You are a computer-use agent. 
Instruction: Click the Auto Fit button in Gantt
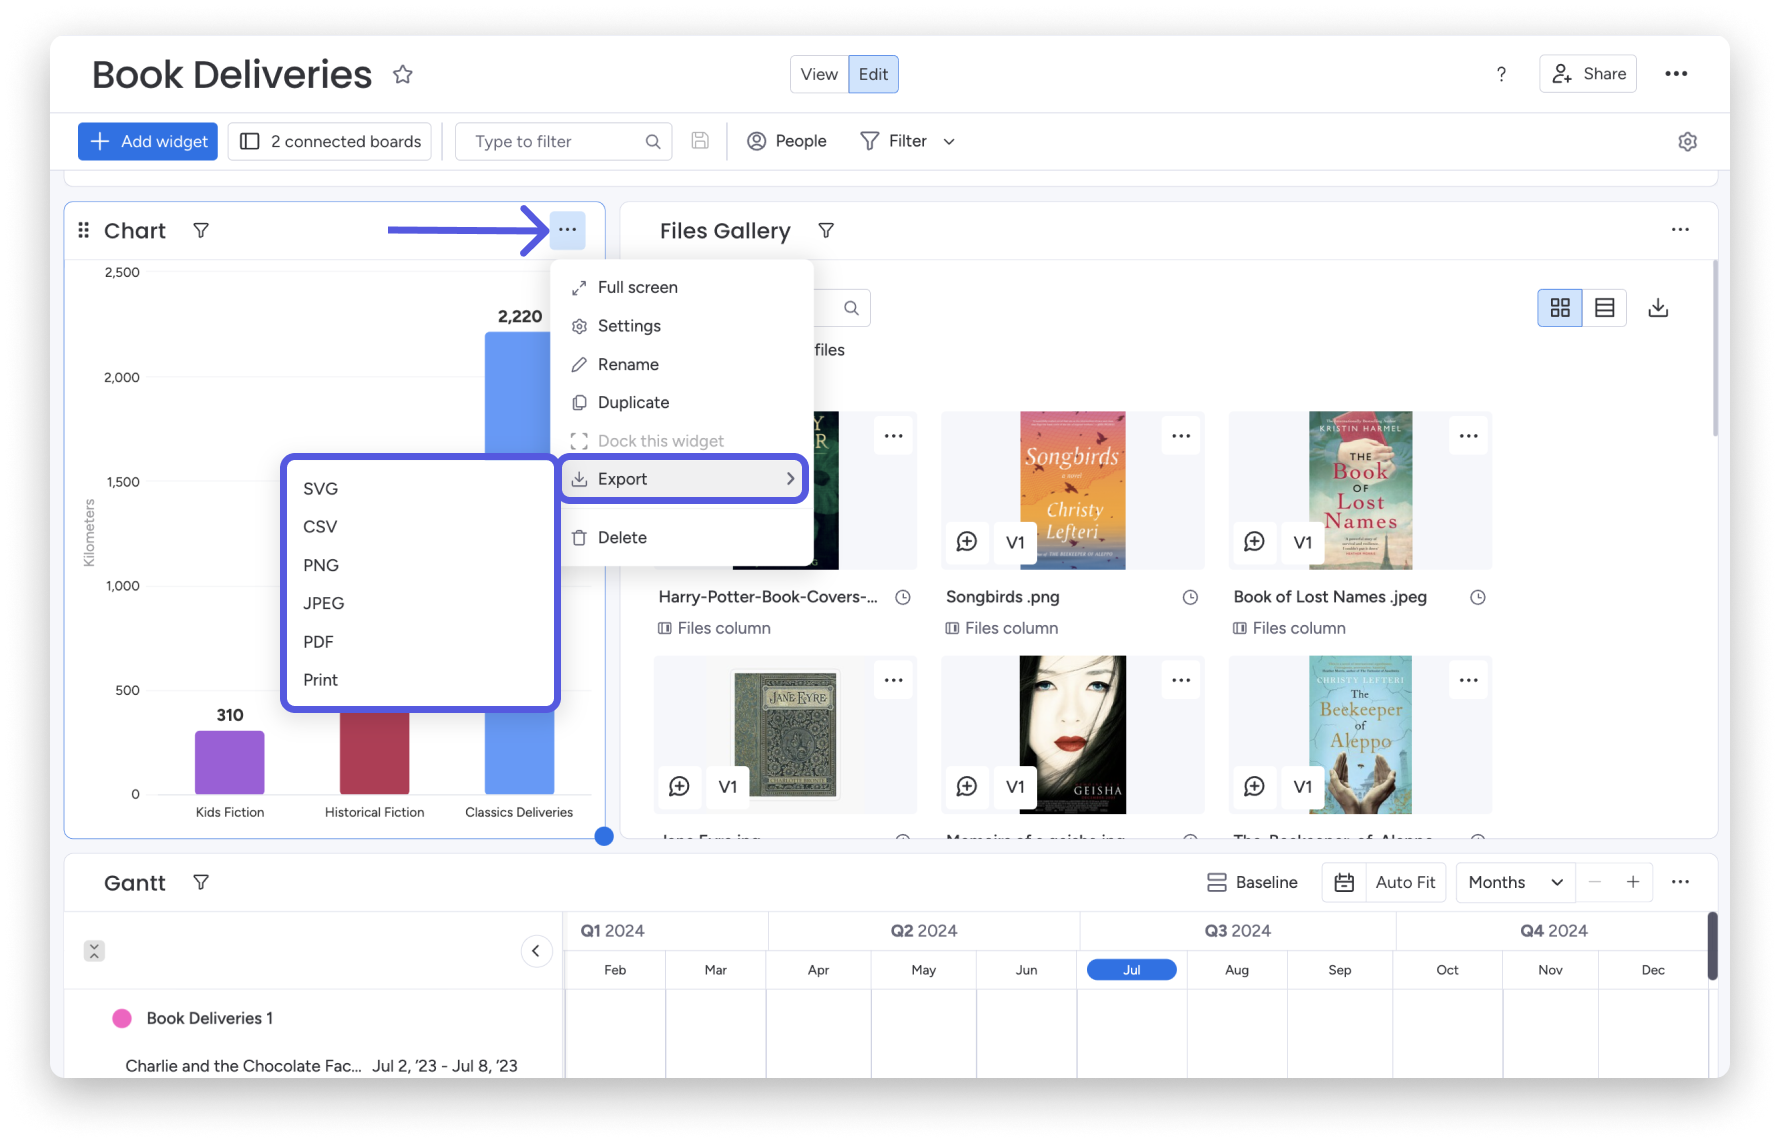1405,883
